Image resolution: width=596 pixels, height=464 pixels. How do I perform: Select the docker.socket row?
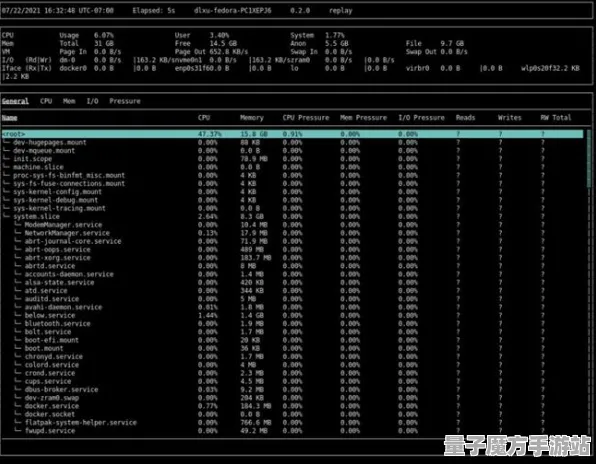coord(292,414)
